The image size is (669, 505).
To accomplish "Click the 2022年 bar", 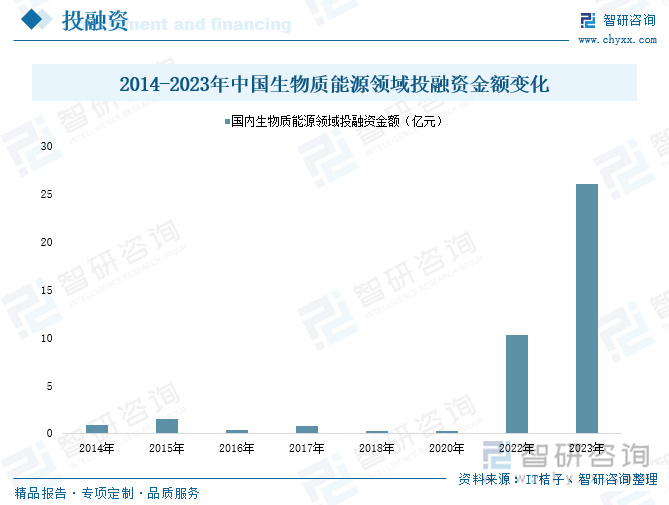I will point(517,384).
